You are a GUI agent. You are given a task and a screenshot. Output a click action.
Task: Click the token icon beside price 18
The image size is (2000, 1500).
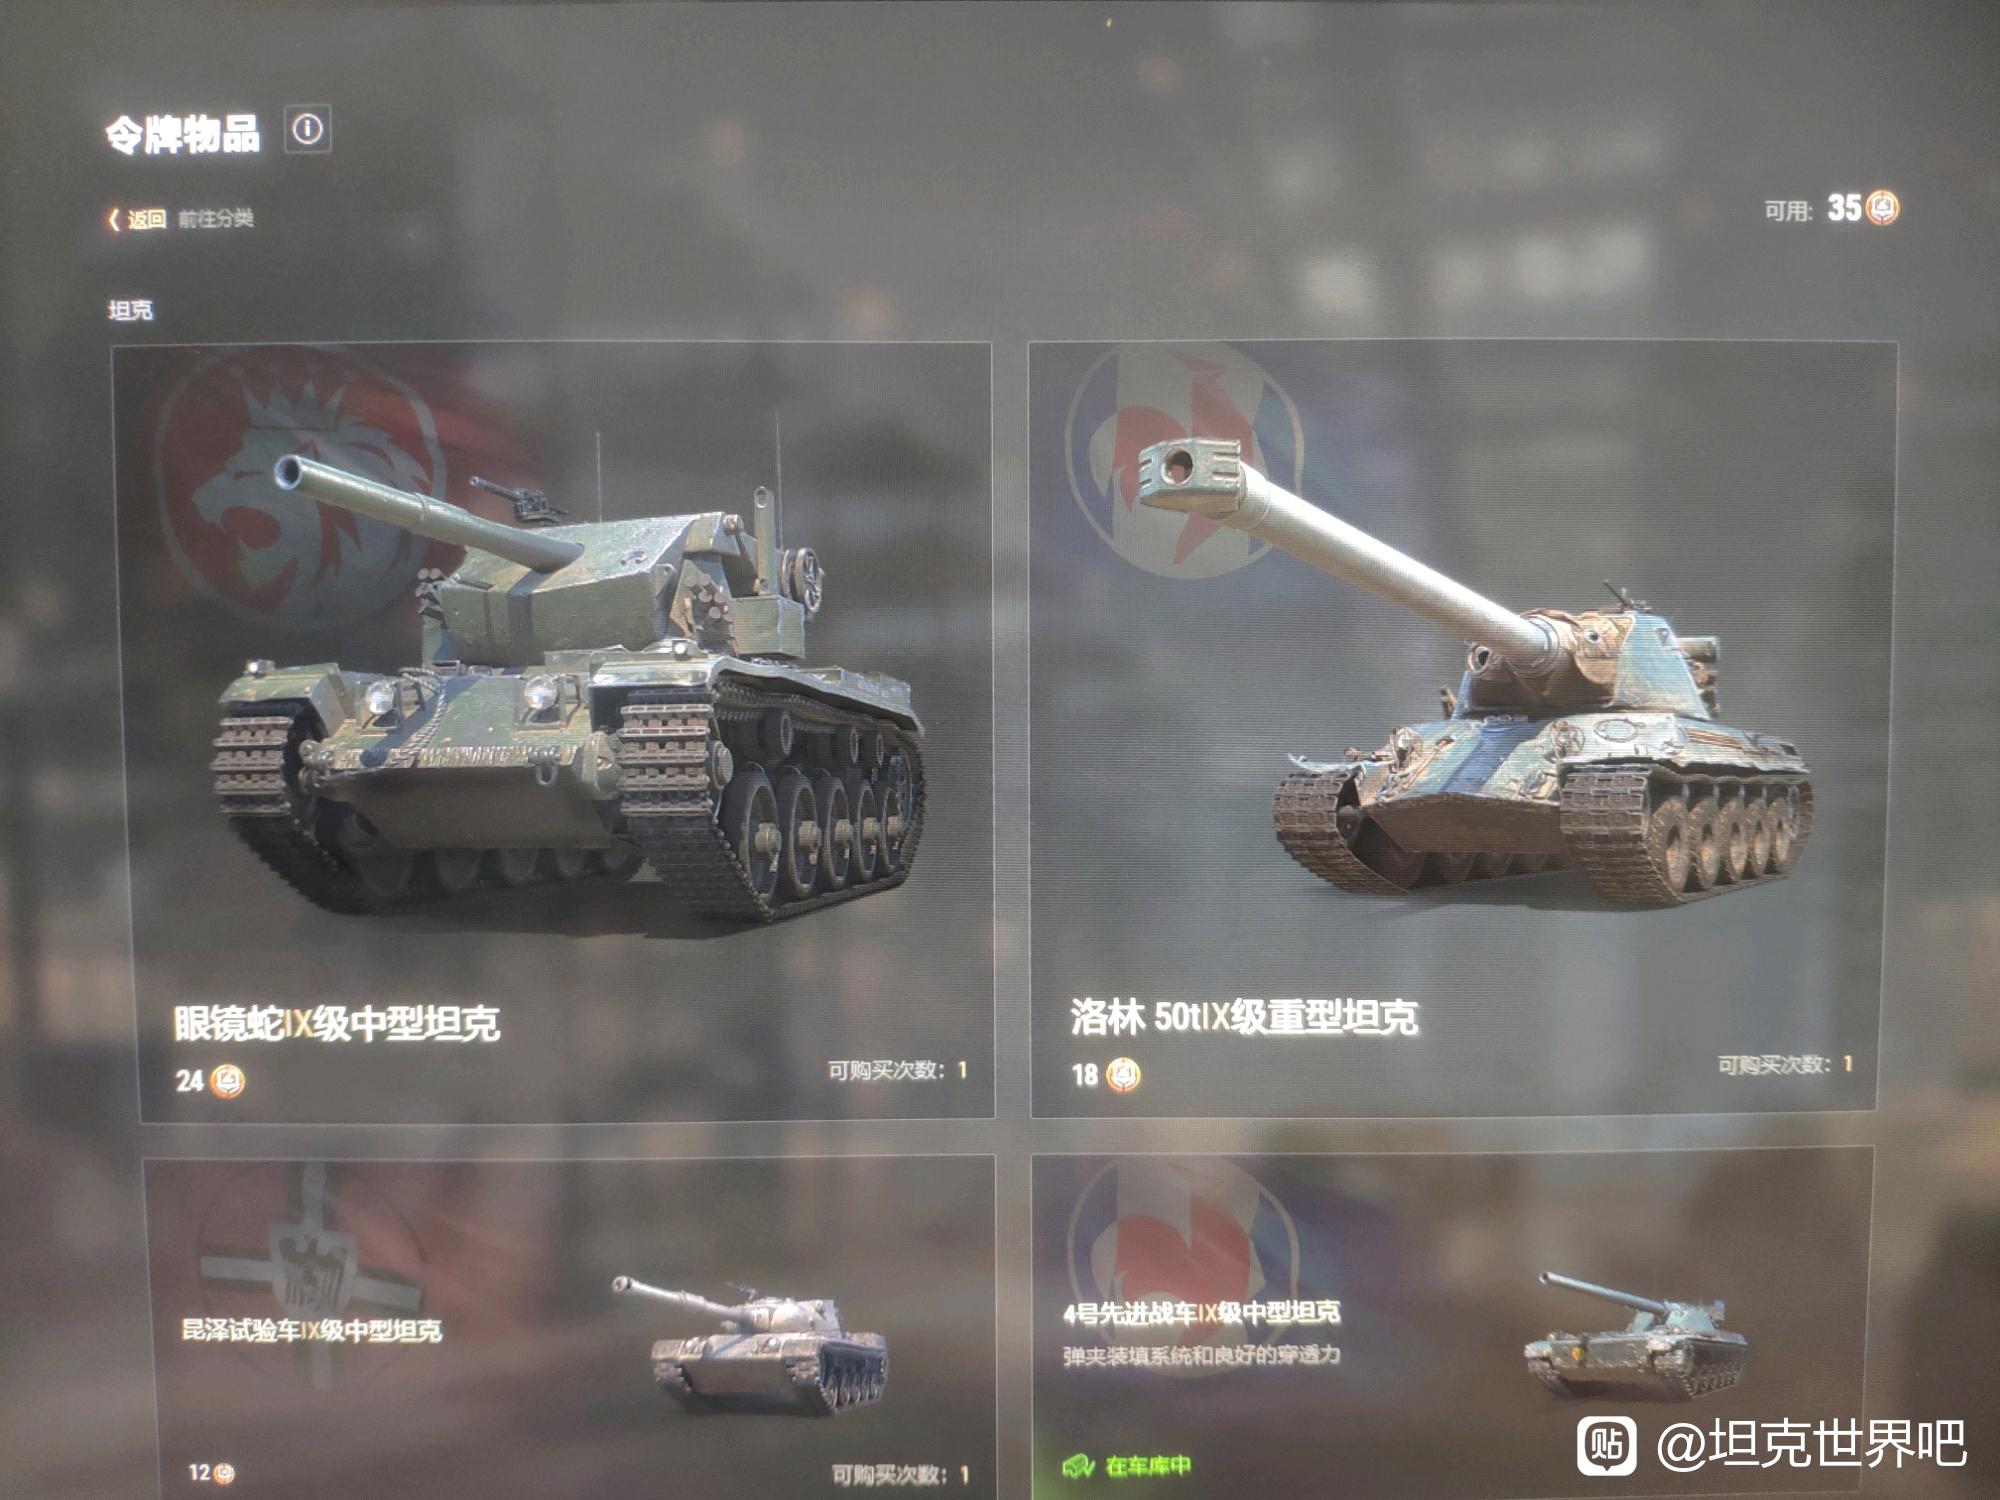pyautogui.click(x=1123, y=1075)
